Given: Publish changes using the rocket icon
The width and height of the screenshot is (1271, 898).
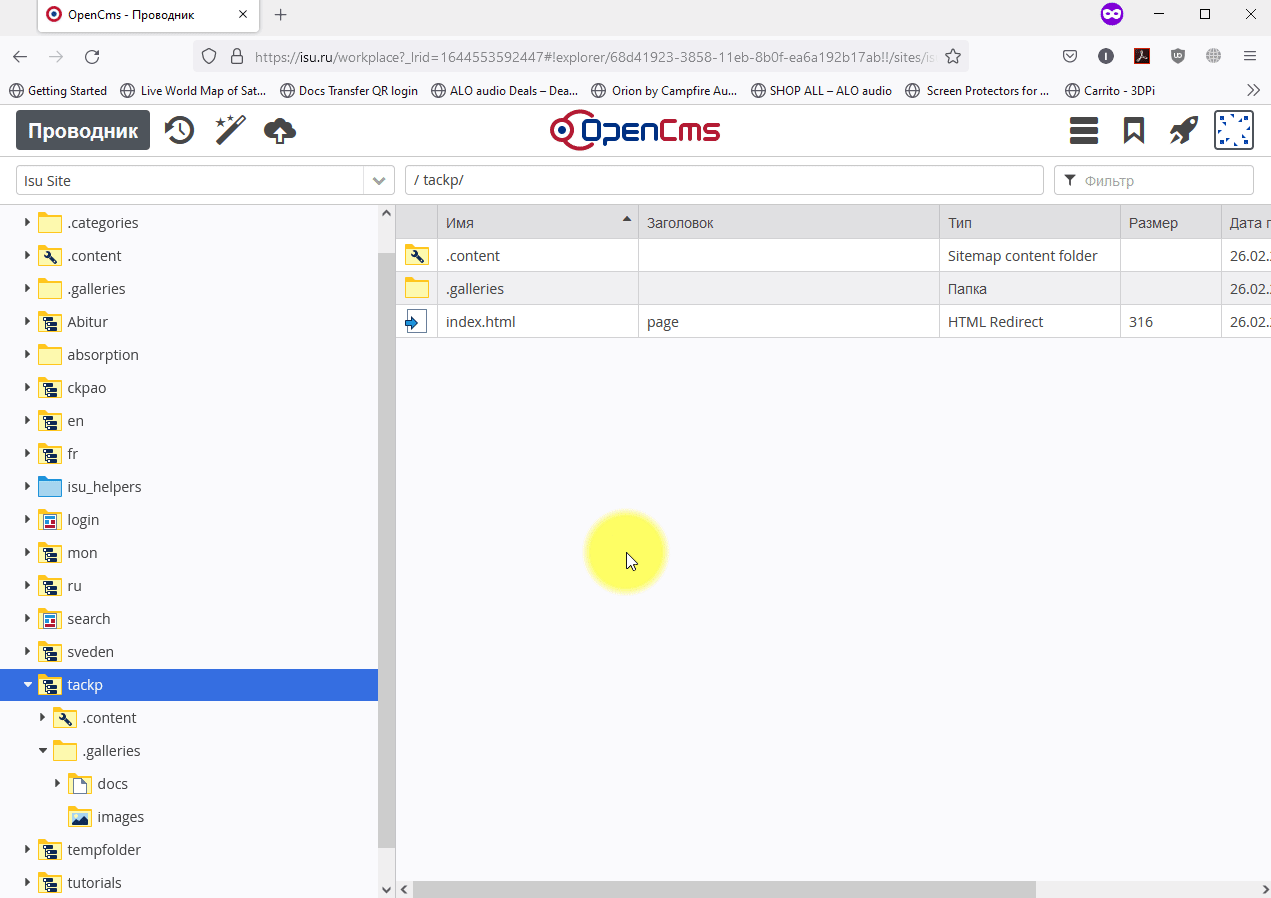Looking at the screenshot, I should click(x=1183, y=130).
